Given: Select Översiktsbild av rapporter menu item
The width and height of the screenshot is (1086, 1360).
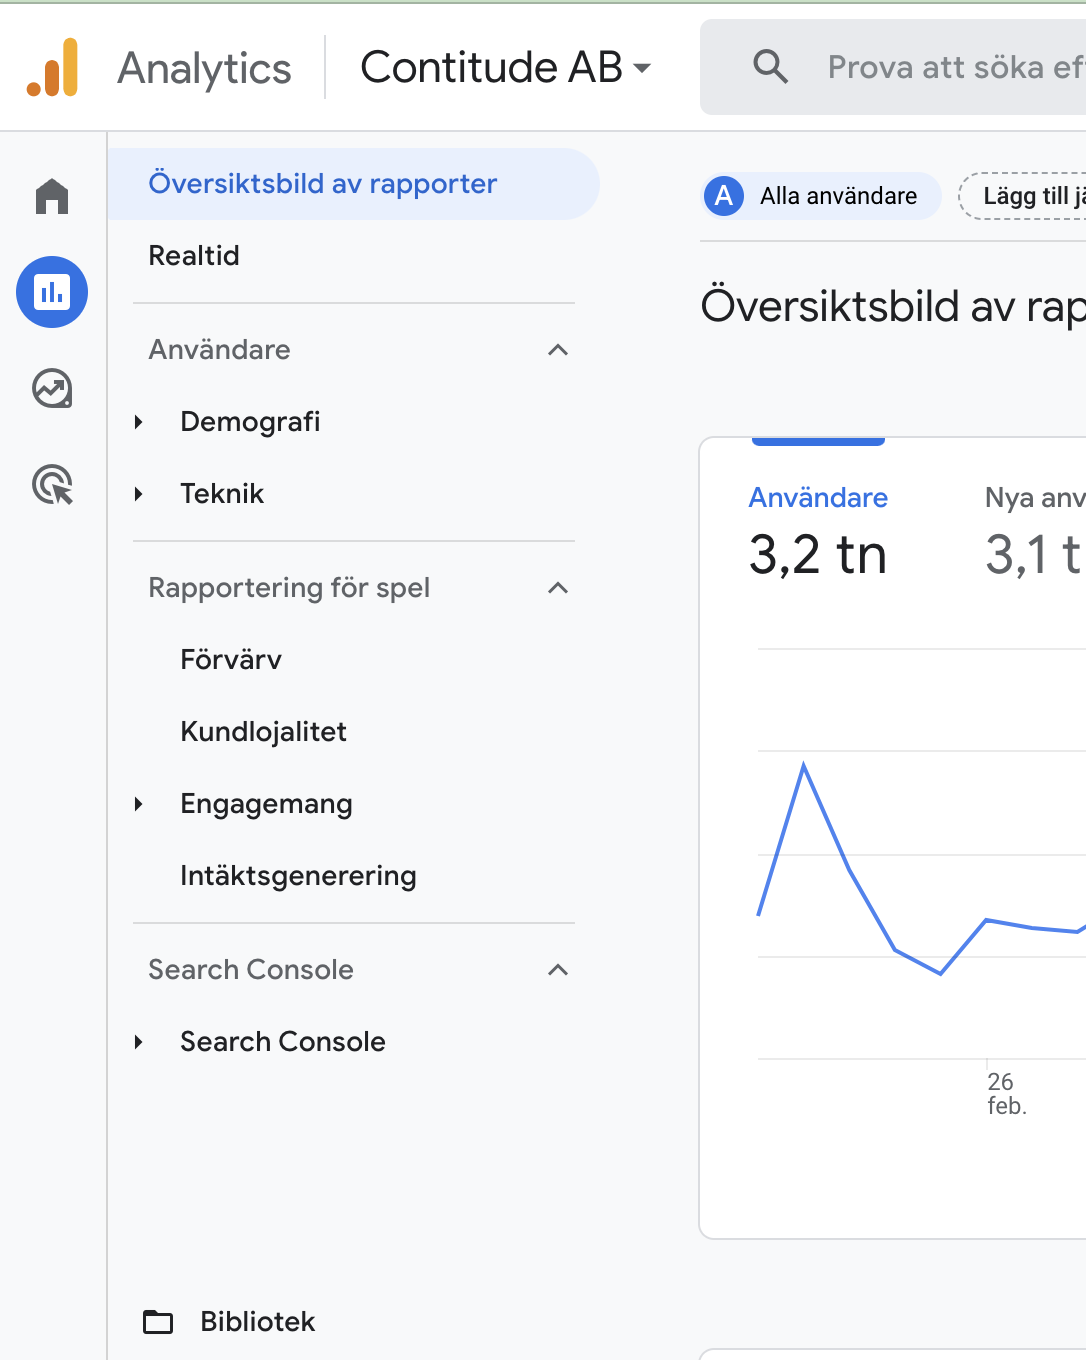Looking at the screenshot, I should (x=353, y=184).
